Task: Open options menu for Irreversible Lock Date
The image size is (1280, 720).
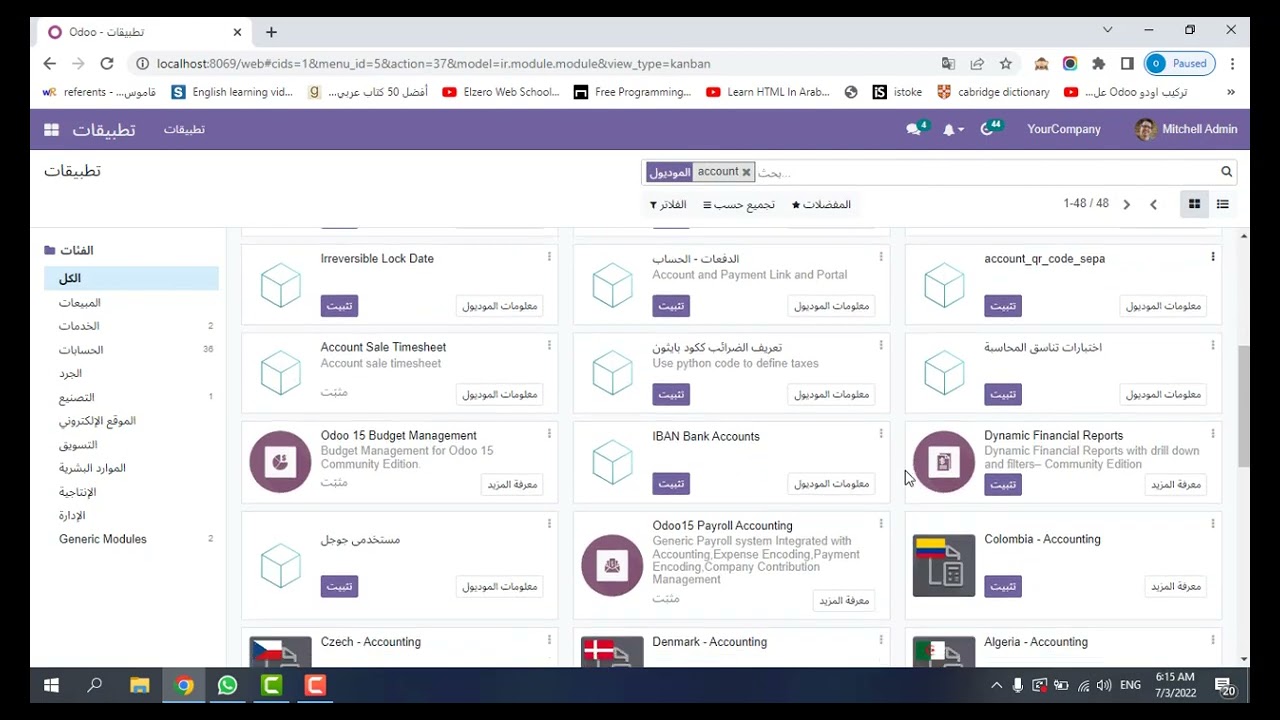Action: pyautogui.click(x=549, y=257)
